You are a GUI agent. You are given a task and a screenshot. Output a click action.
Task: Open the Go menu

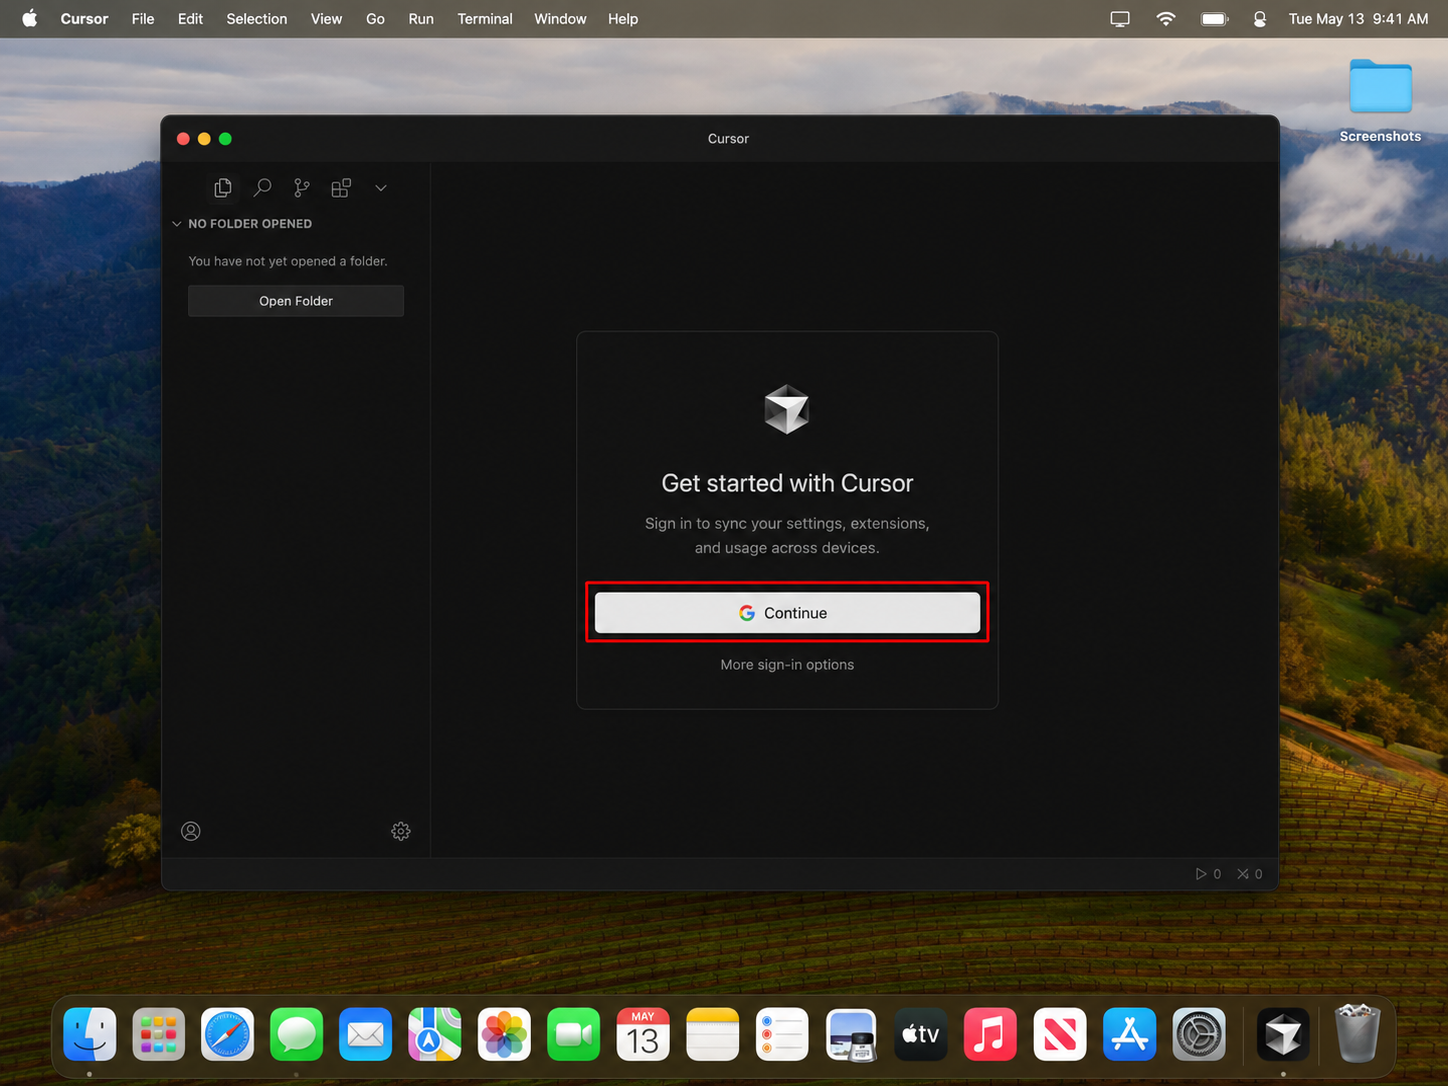click(375, 19)
